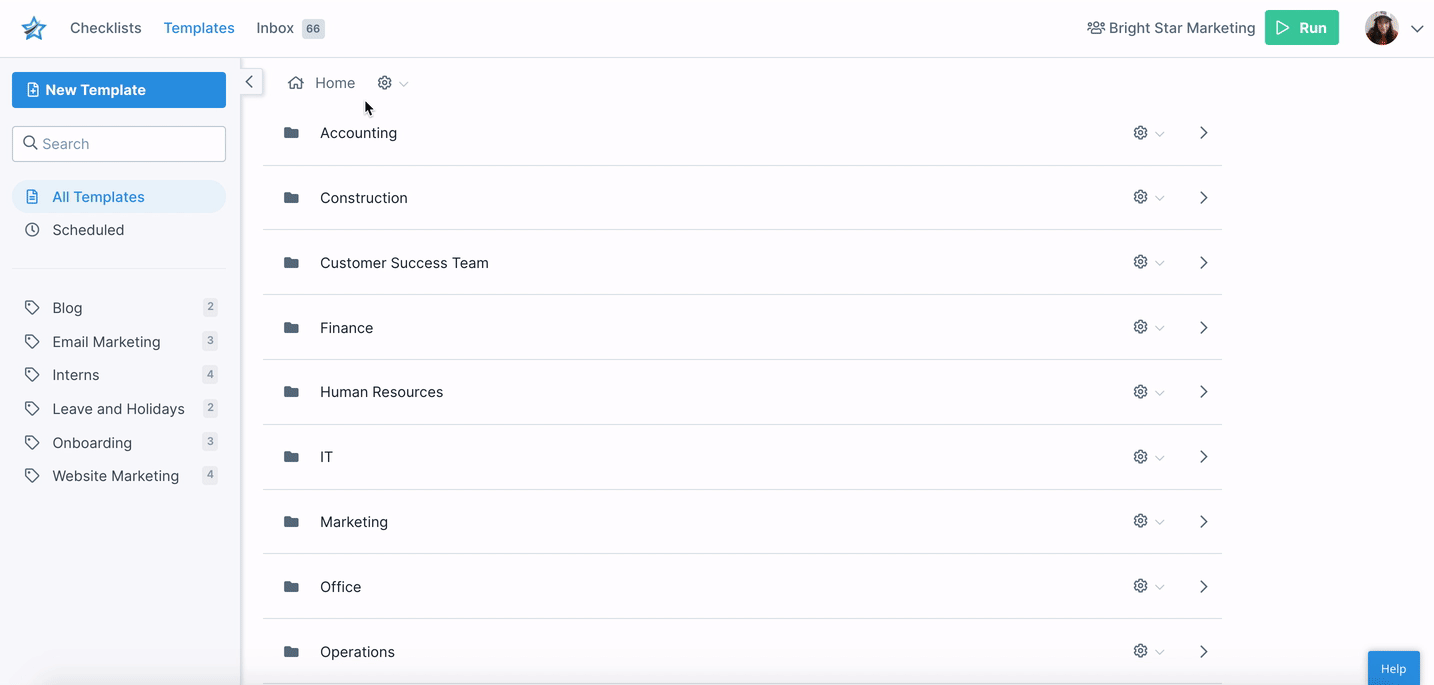Click the Scheduled clock icon
The height and width of the screenshot is (685, 1434).
[32, 230]
